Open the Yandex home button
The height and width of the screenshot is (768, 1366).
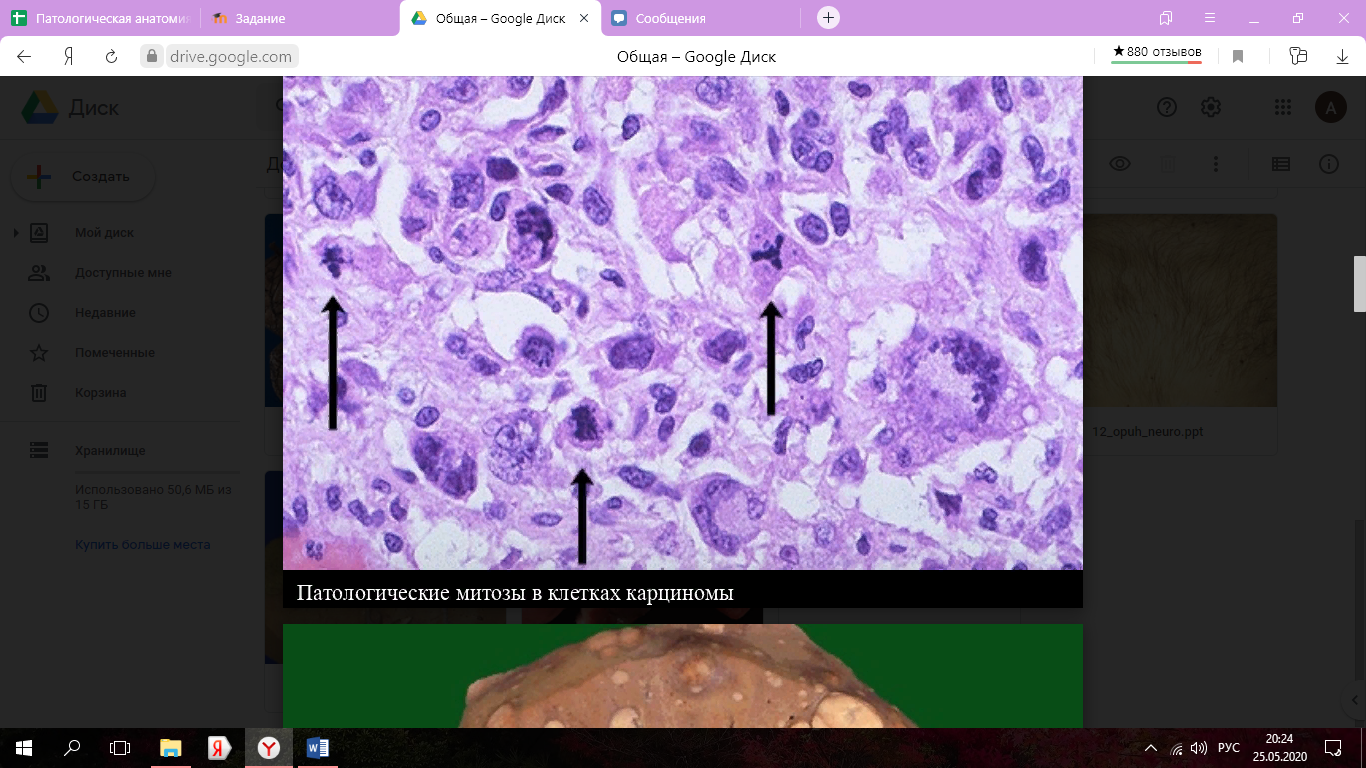pos(68,57)
